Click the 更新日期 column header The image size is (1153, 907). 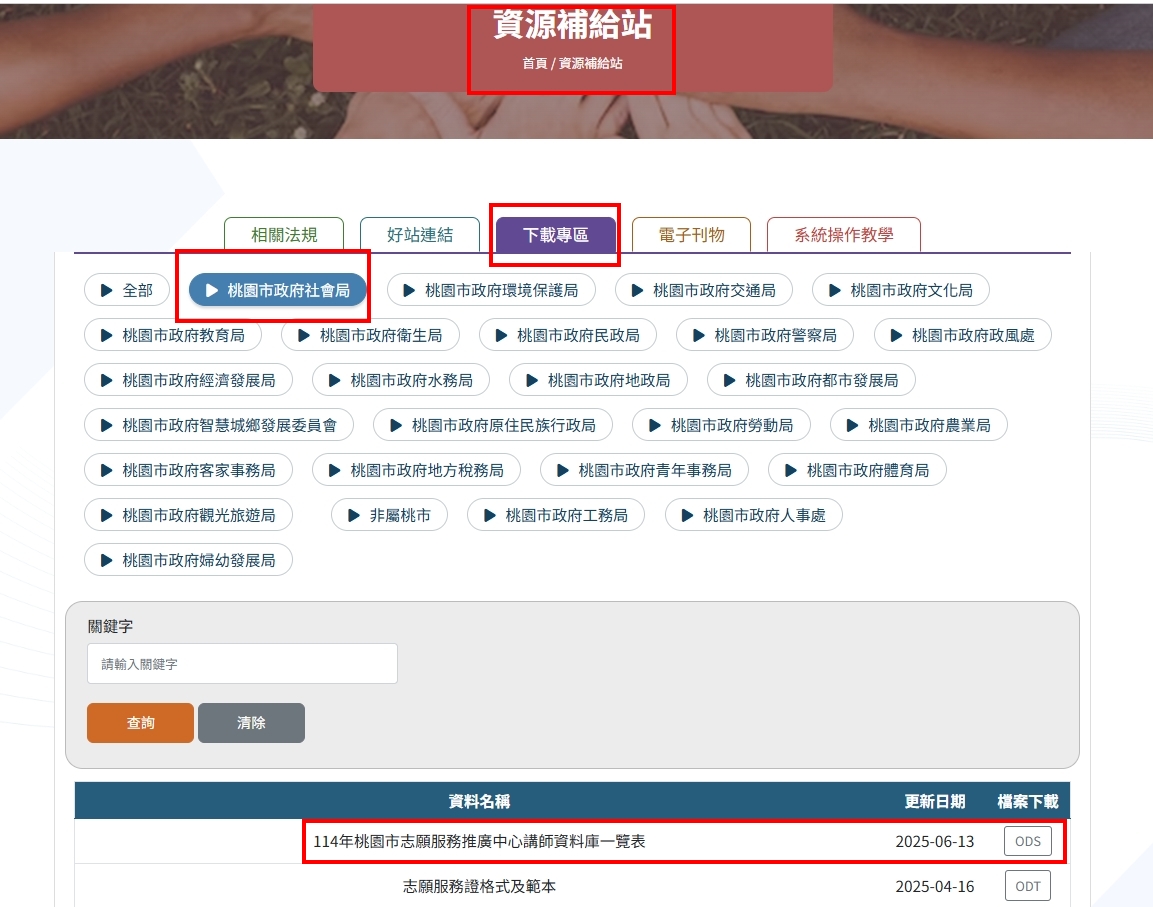(935, 801)
